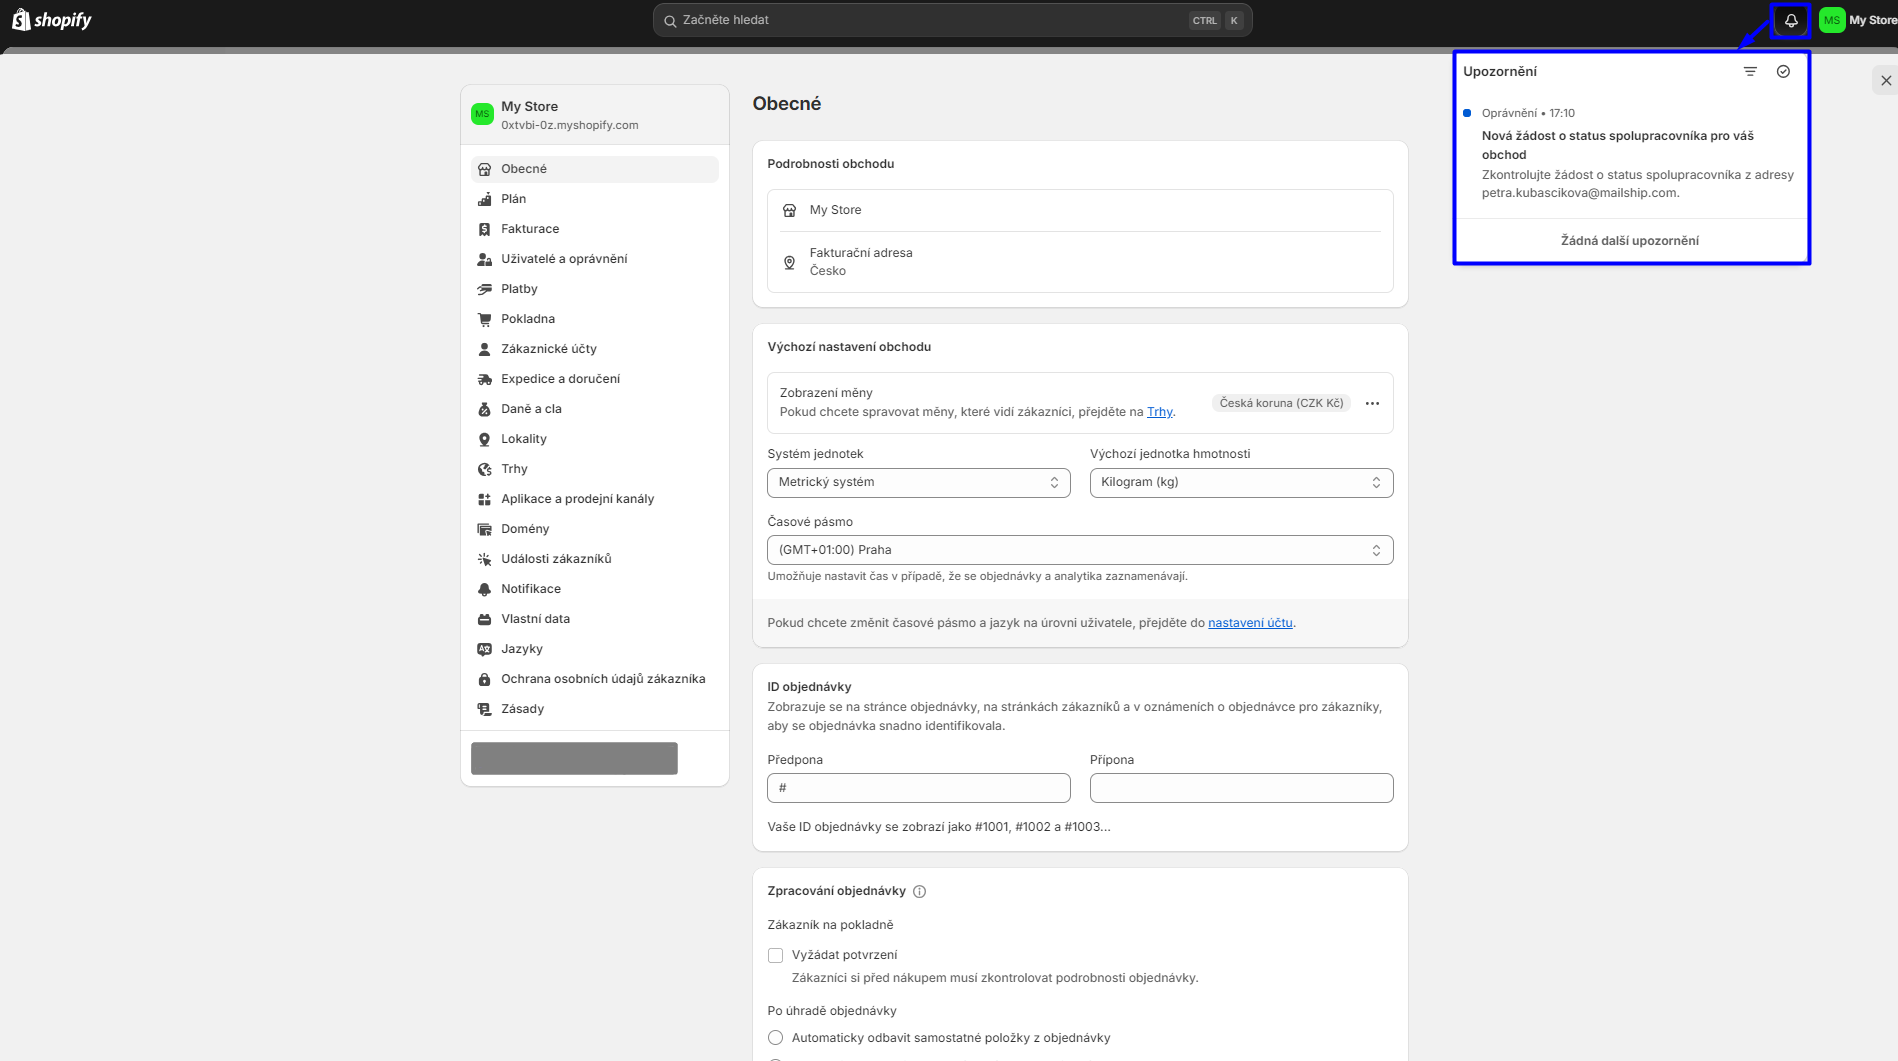
Task: Open Platby settings
Action: click(x=594, y=289)
